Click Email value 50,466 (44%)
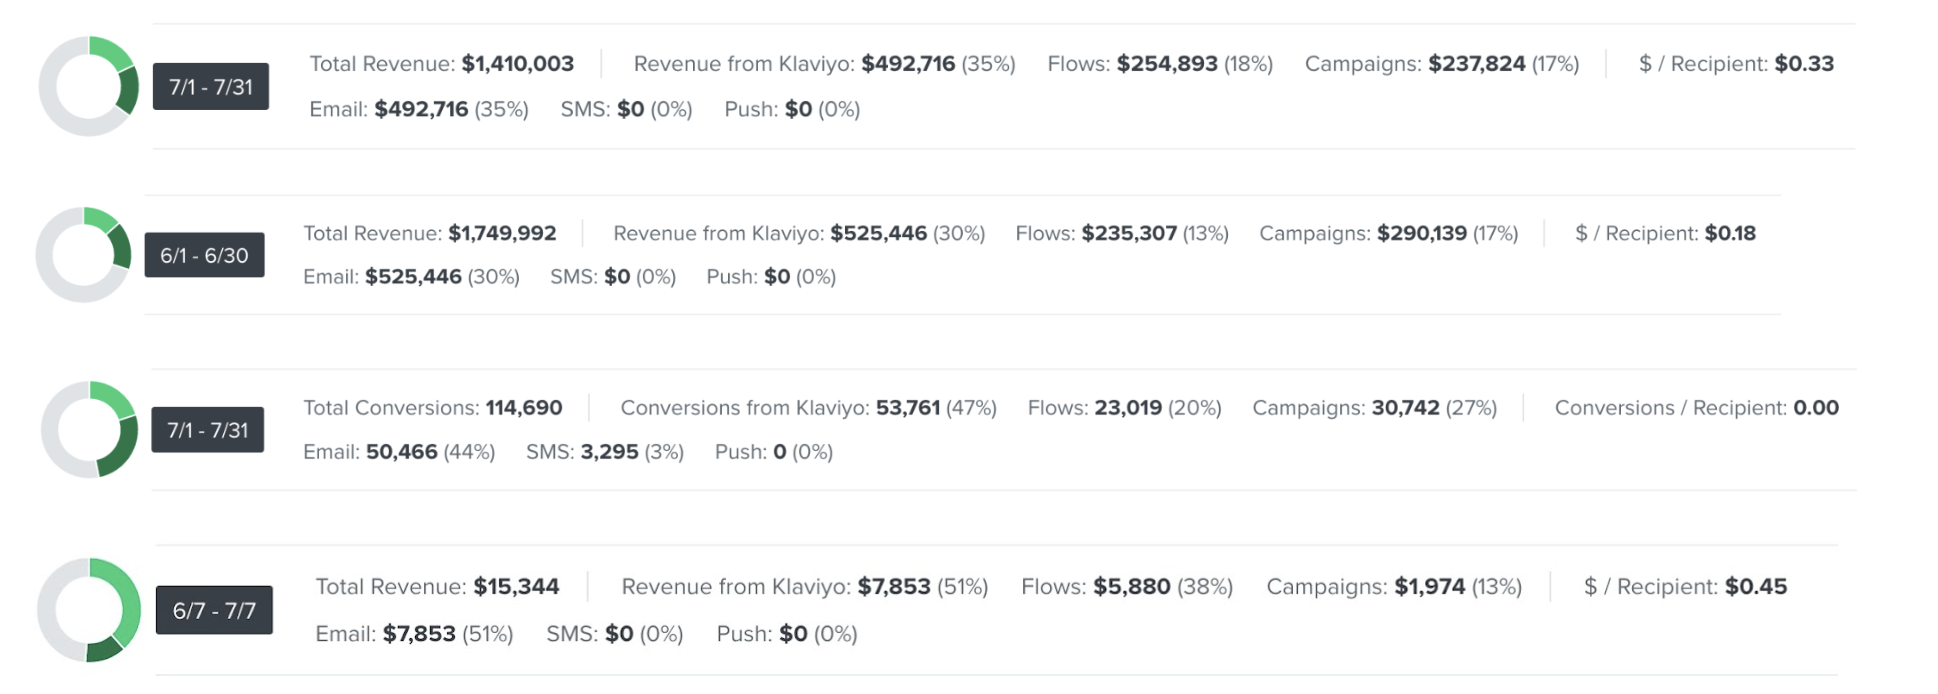This screenshot has width=1938, height=694. [x=430, y=452]
